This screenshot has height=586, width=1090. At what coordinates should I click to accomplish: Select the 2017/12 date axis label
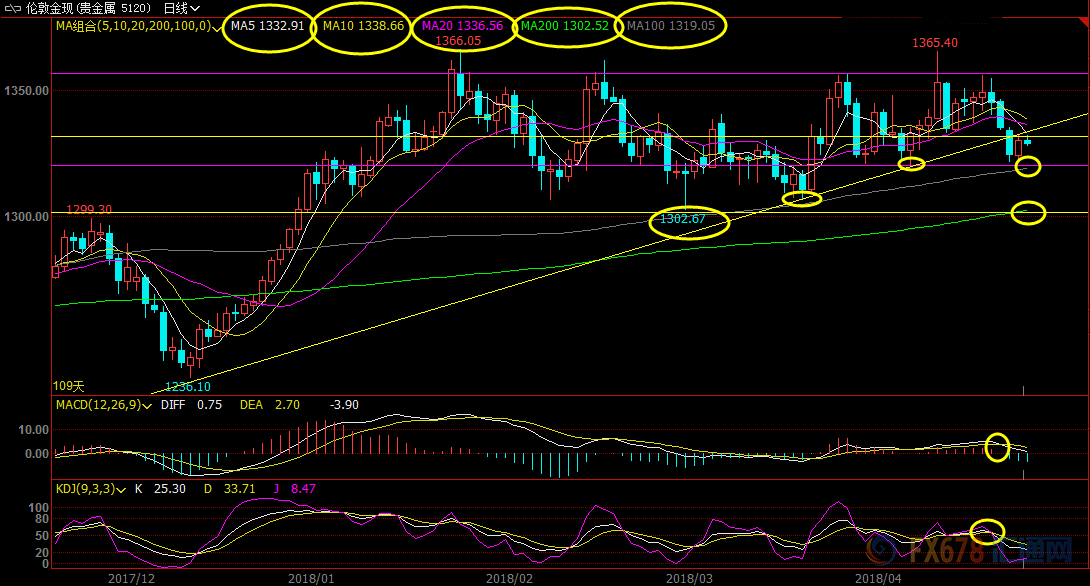[x=131, y=578]
